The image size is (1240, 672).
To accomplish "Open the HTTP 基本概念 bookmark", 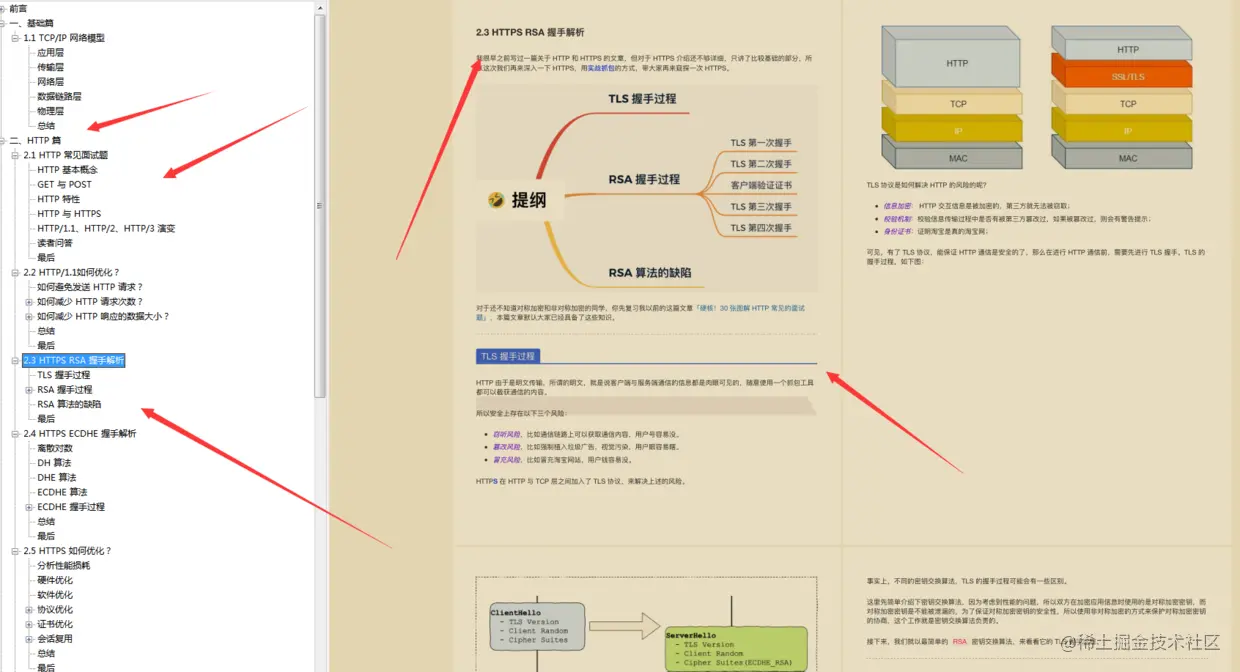I will click(x=68, y=170).
